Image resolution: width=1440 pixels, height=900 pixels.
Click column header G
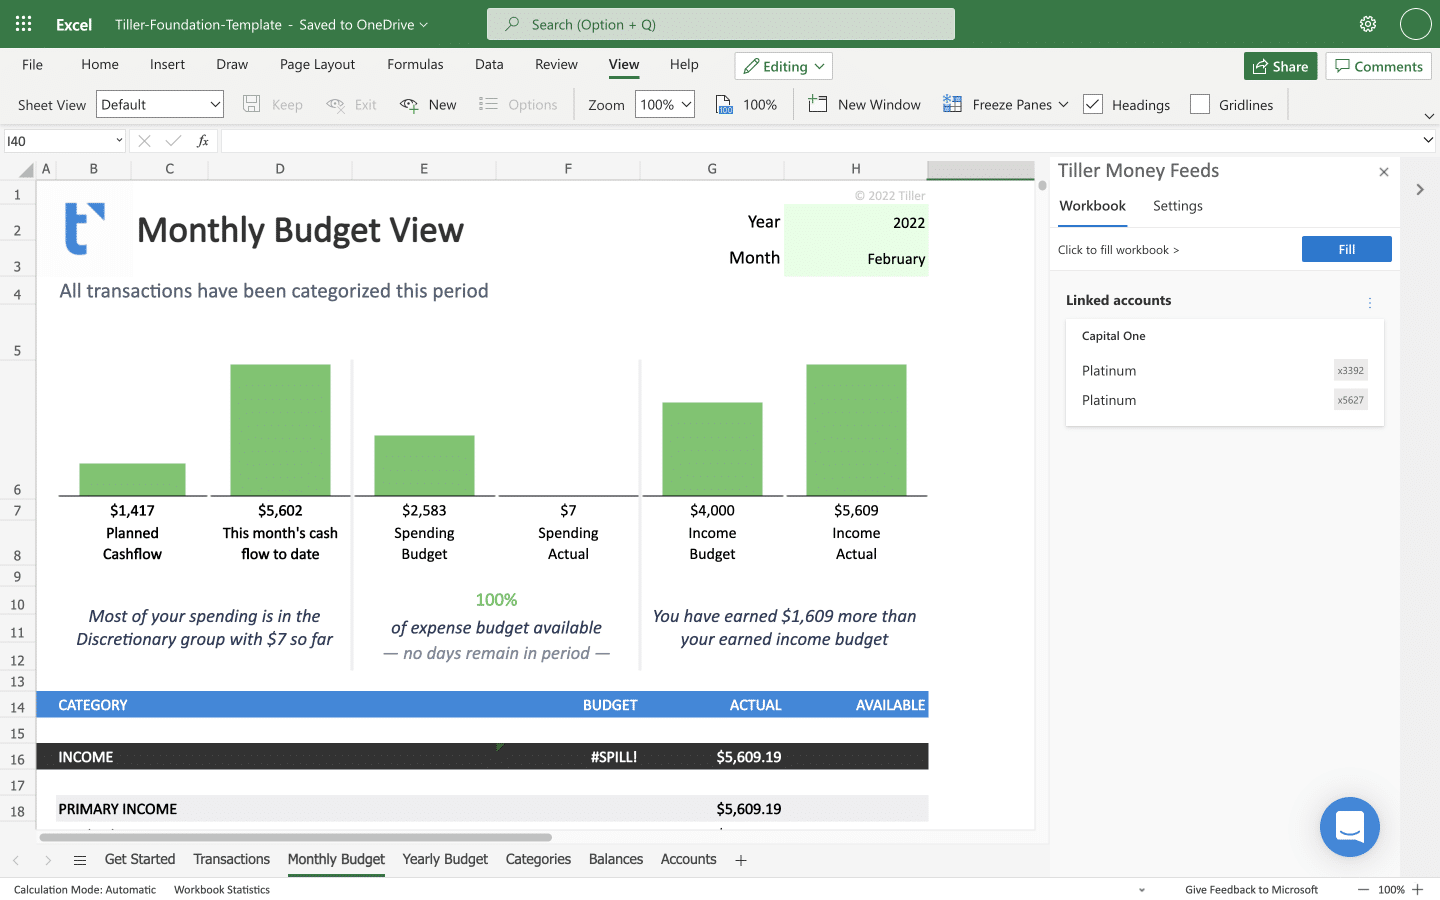[x=712, y=169]
